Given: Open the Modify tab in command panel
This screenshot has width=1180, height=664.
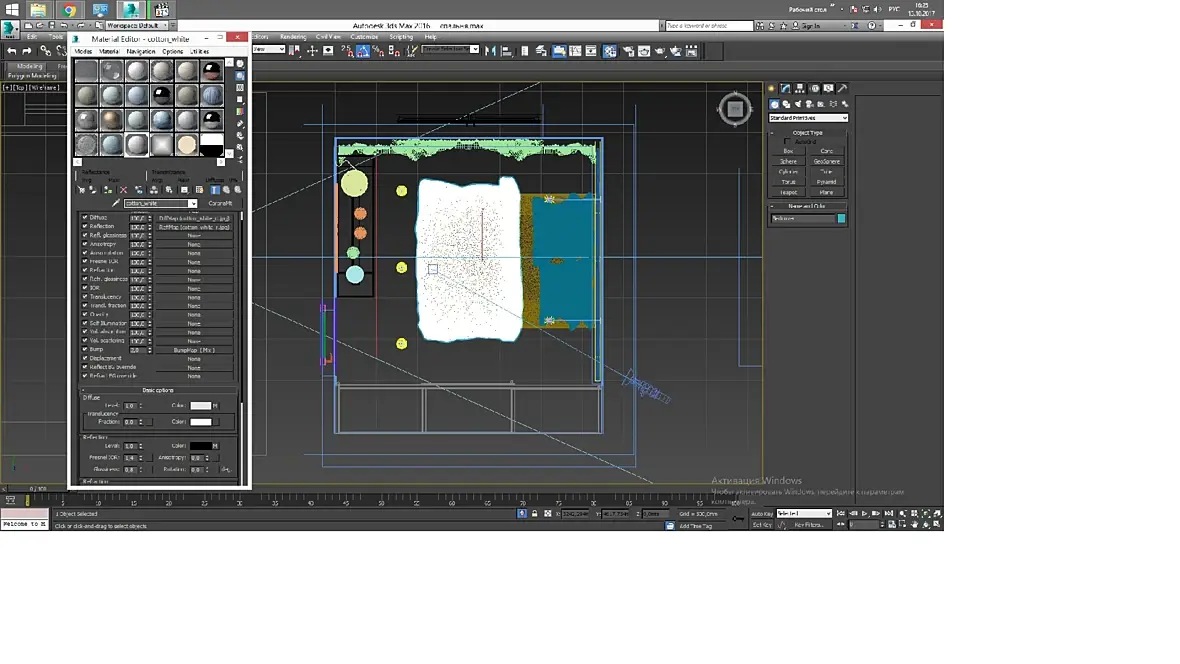Looking at the screenshot, I should (786, 88).
